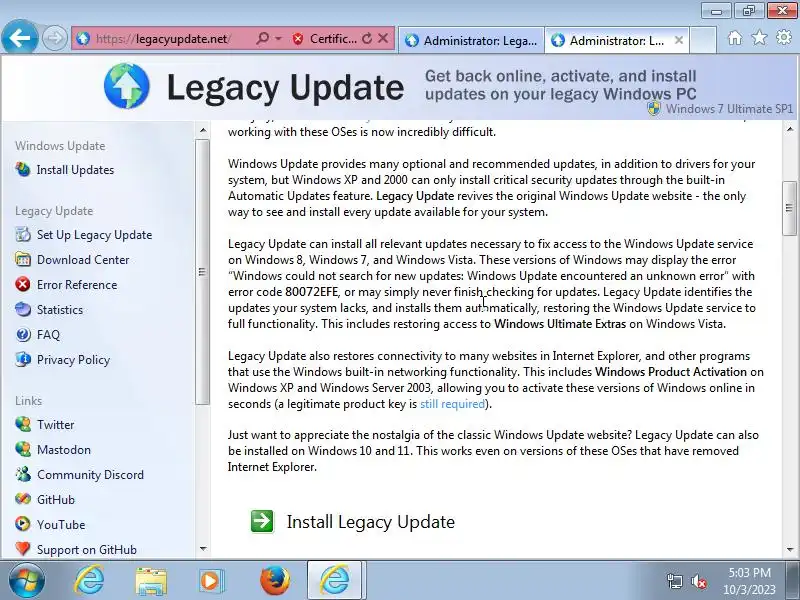800x600 pixels.
Task: Select the active Administrator: L... tab
Action: [x=617, y=40]
